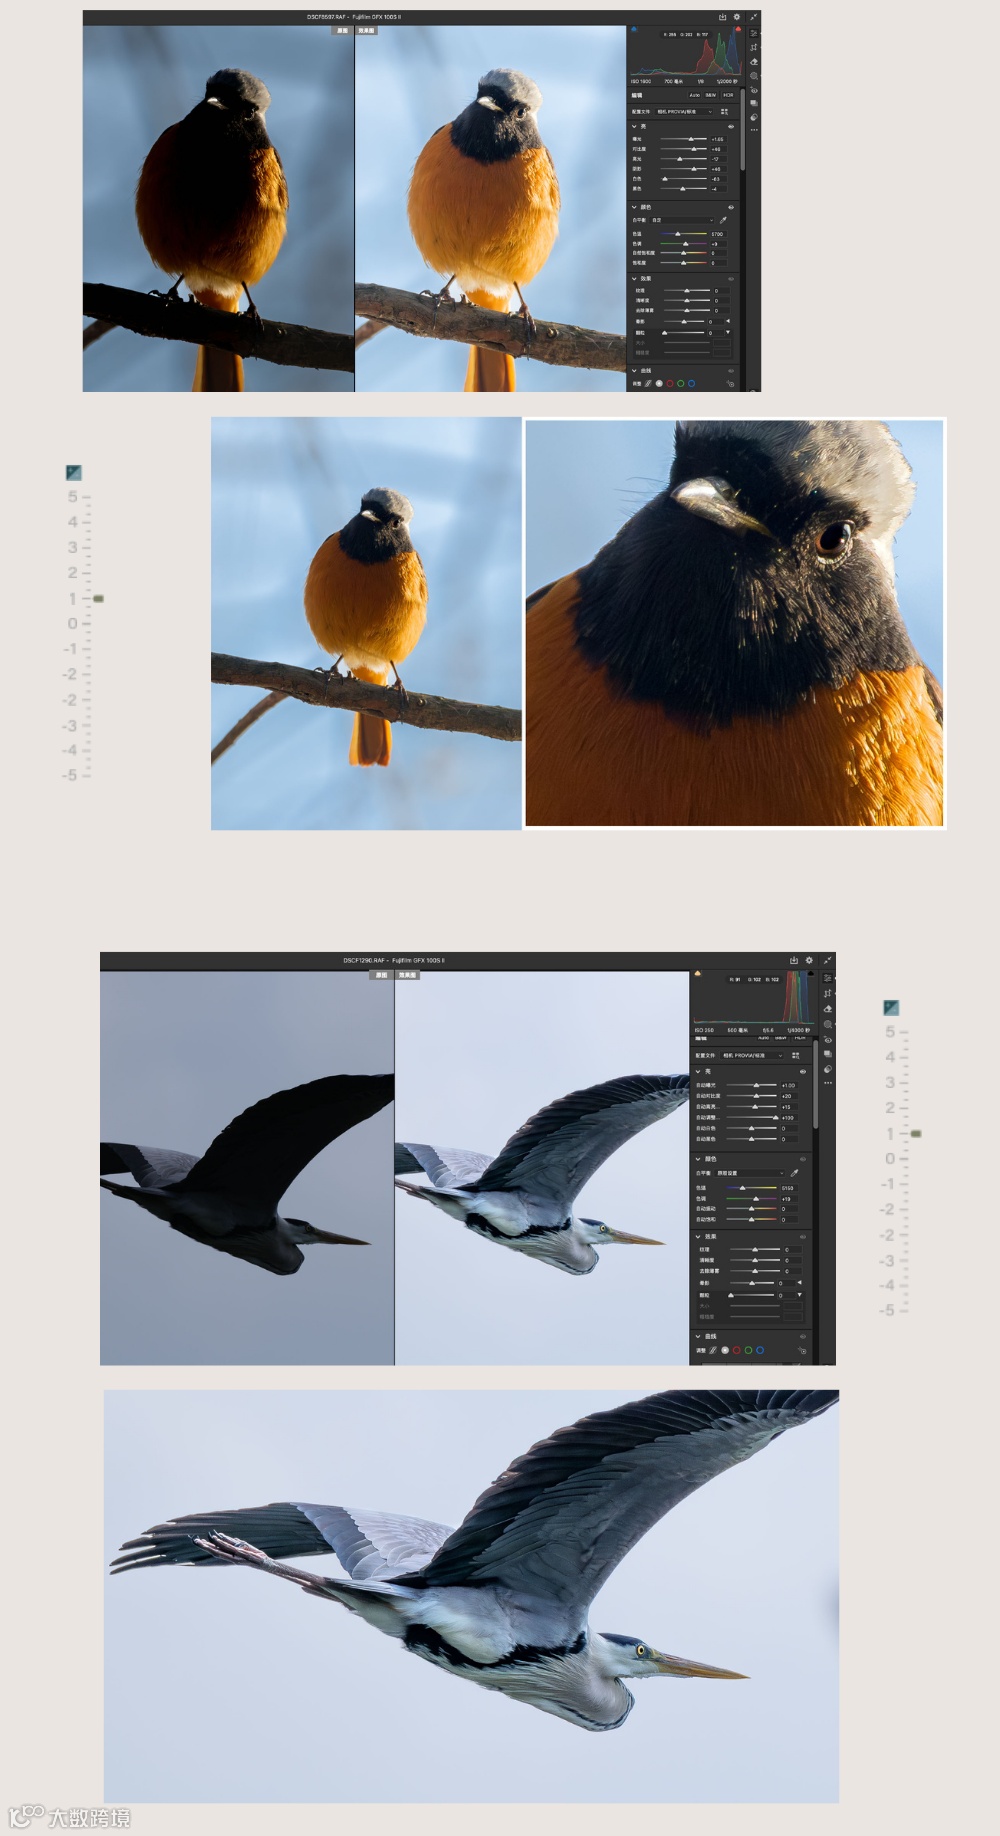The height and width of the screenshot is (1836, 1000).
Task: Select Crop tool in DSCF1290.RAF window
Action: coord(828,993)
